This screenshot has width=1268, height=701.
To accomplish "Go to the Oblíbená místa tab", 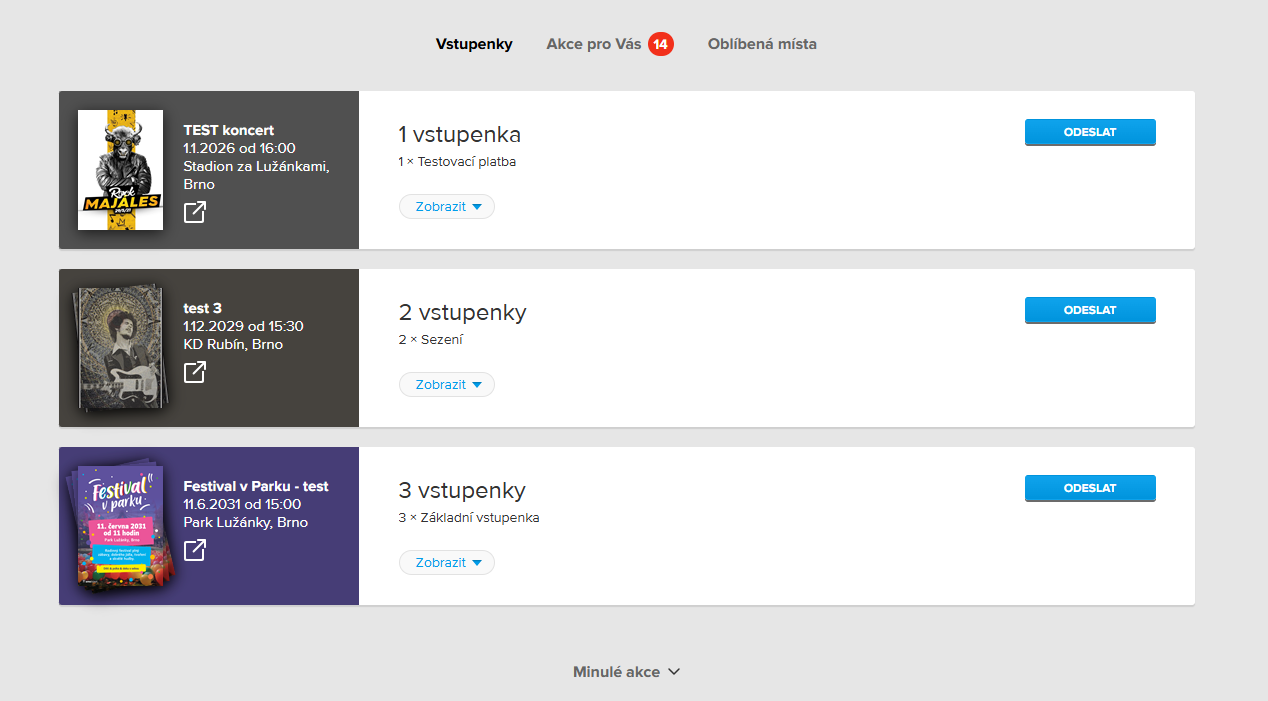I will click(762, 44).
